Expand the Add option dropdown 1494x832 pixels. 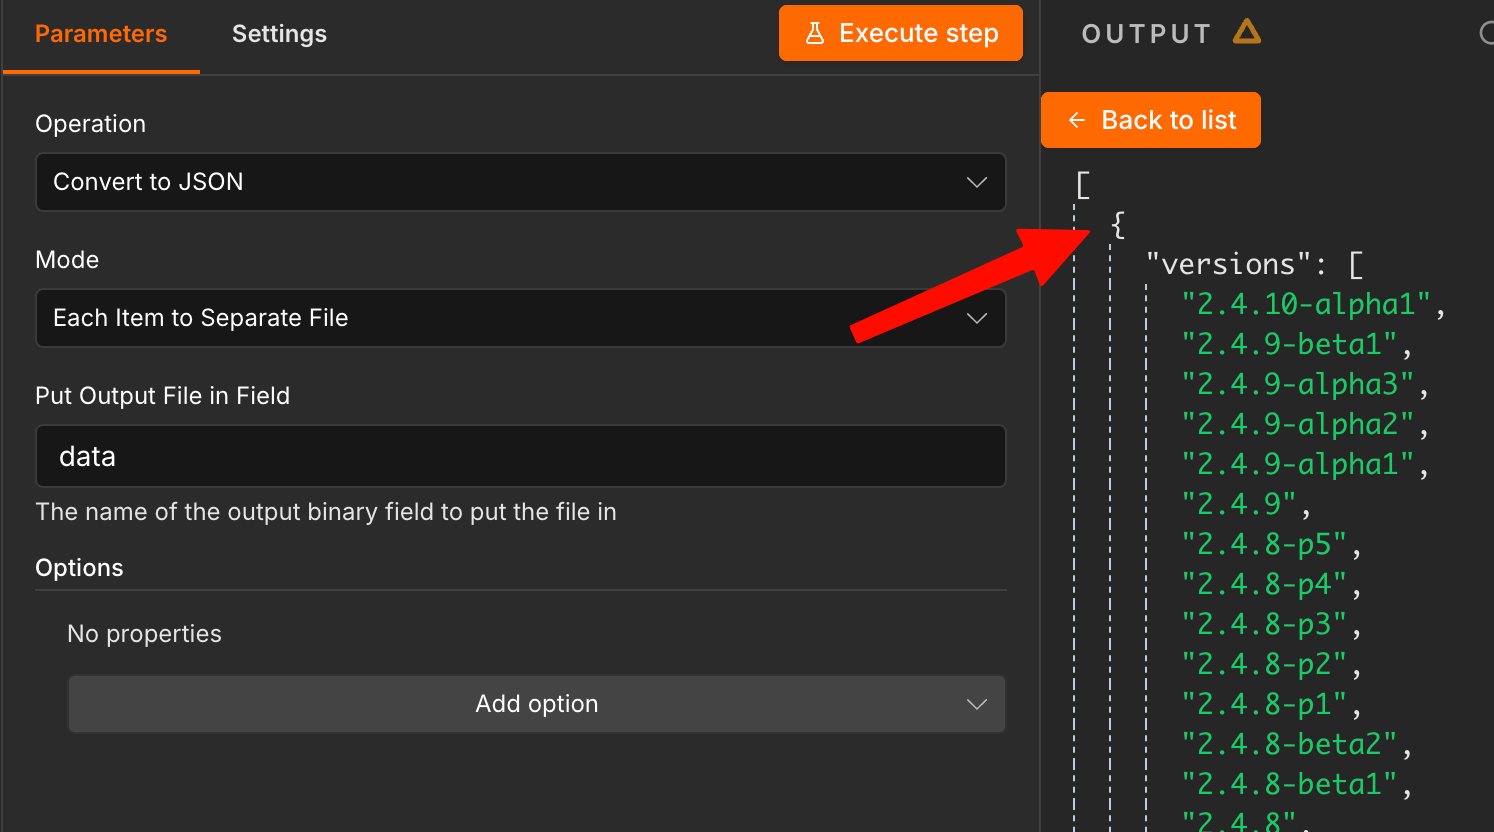(537, 704)
